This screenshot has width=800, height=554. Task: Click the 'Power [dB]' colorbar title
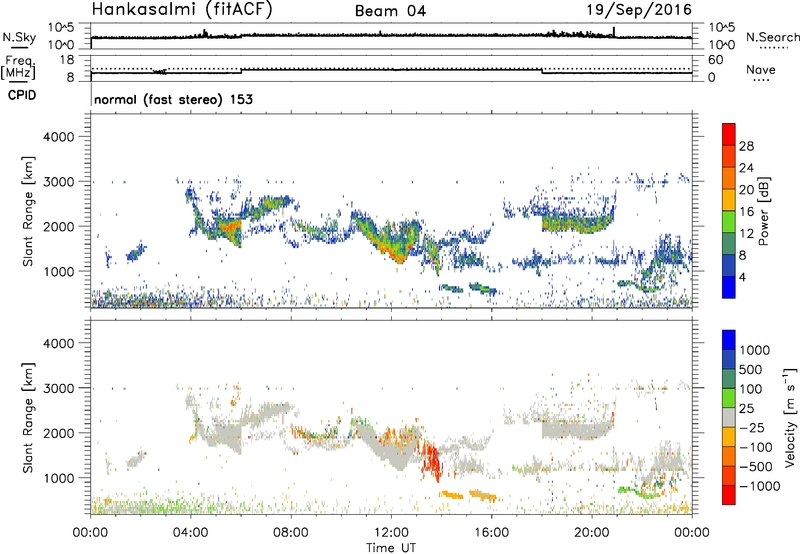[763, 211]
